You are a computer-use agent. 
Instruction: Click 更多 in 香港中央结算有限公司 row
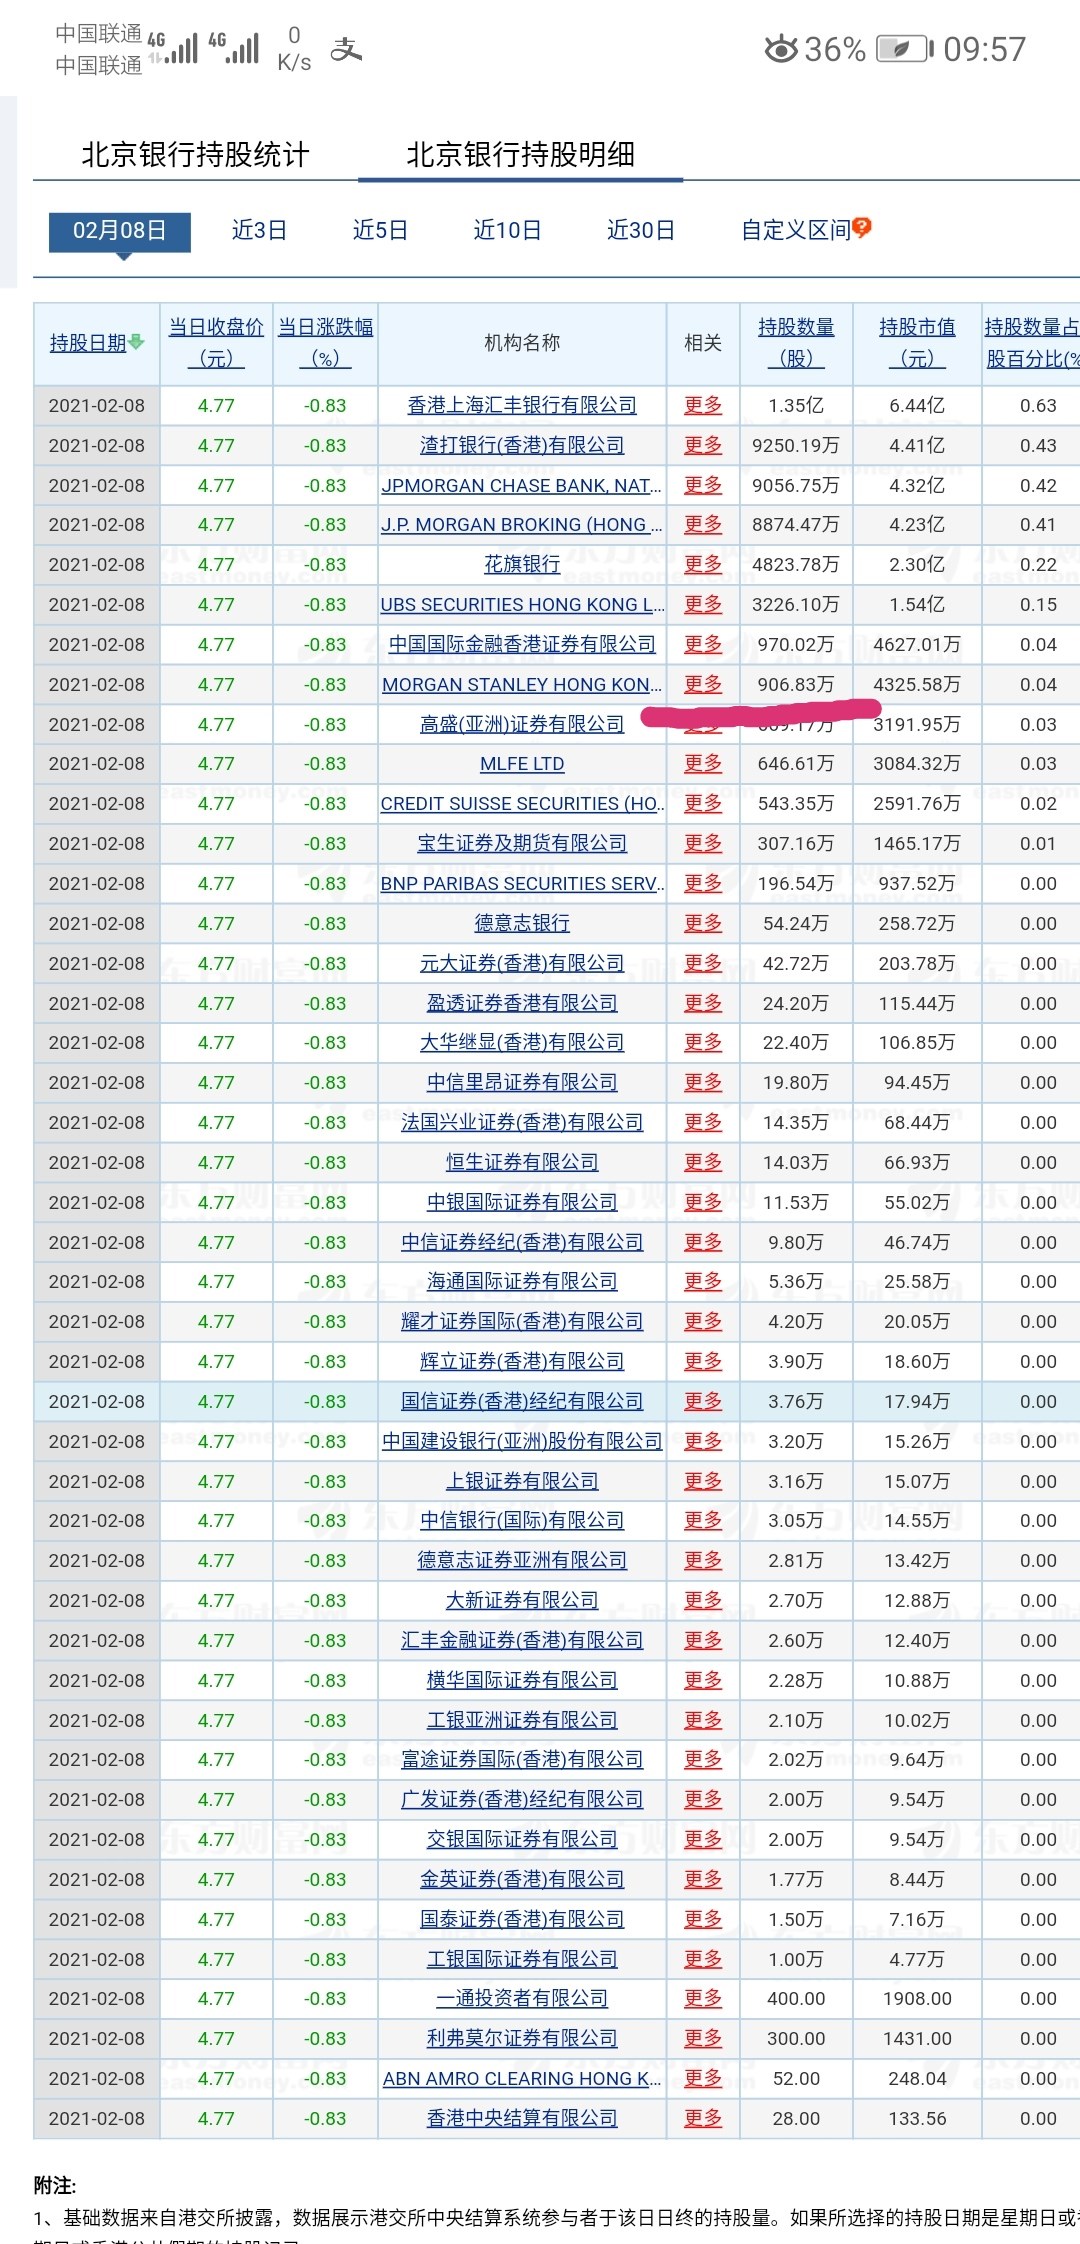(x=703, y=2119)
